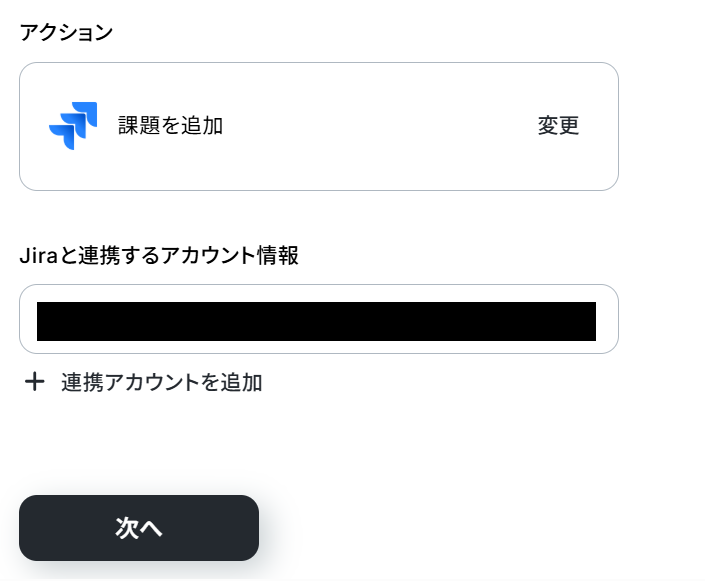705x581 pixels.
Task: Select the action card containing 課題を追加
Action: pos(319,126)
